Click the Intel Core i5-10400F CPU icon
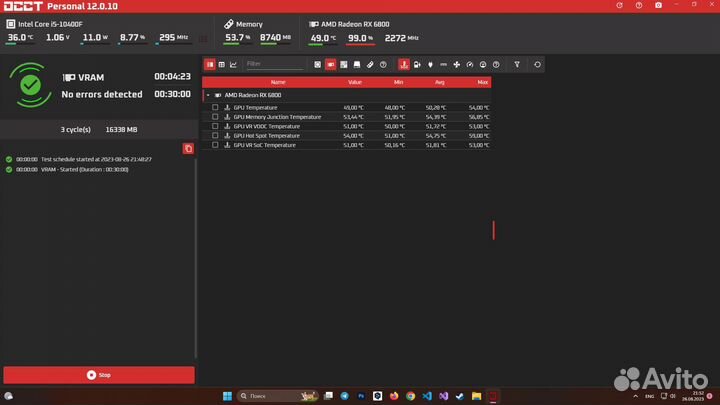Viewport: 720px width, 405px height. click(x=11, y=24)
